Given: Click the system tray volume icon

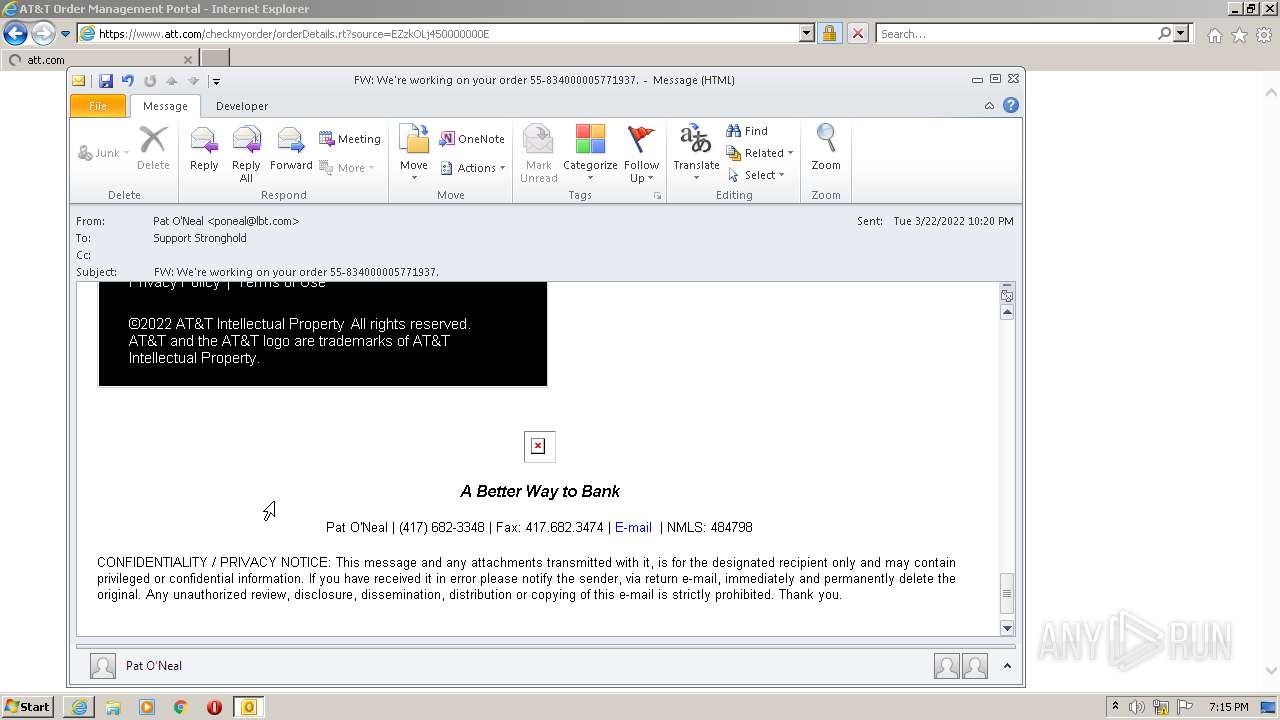Looking at the screenshot, I should 1136,707.
